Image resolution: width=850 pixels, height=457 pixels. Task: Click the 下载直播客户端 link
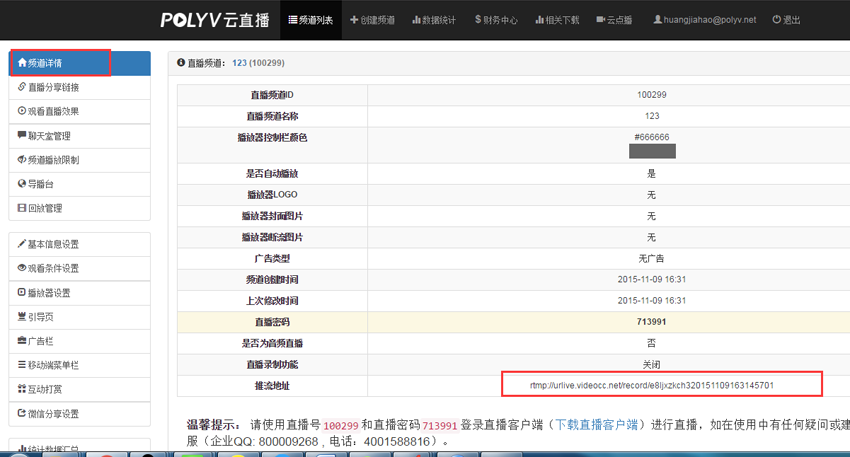tap(598, 426)
